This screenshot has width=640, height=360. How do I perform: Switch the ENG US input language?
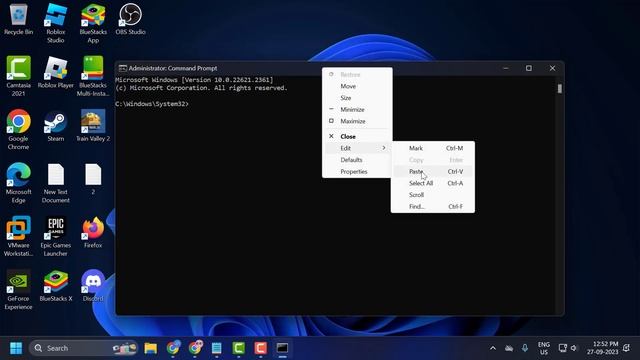(x=544, y=348)
